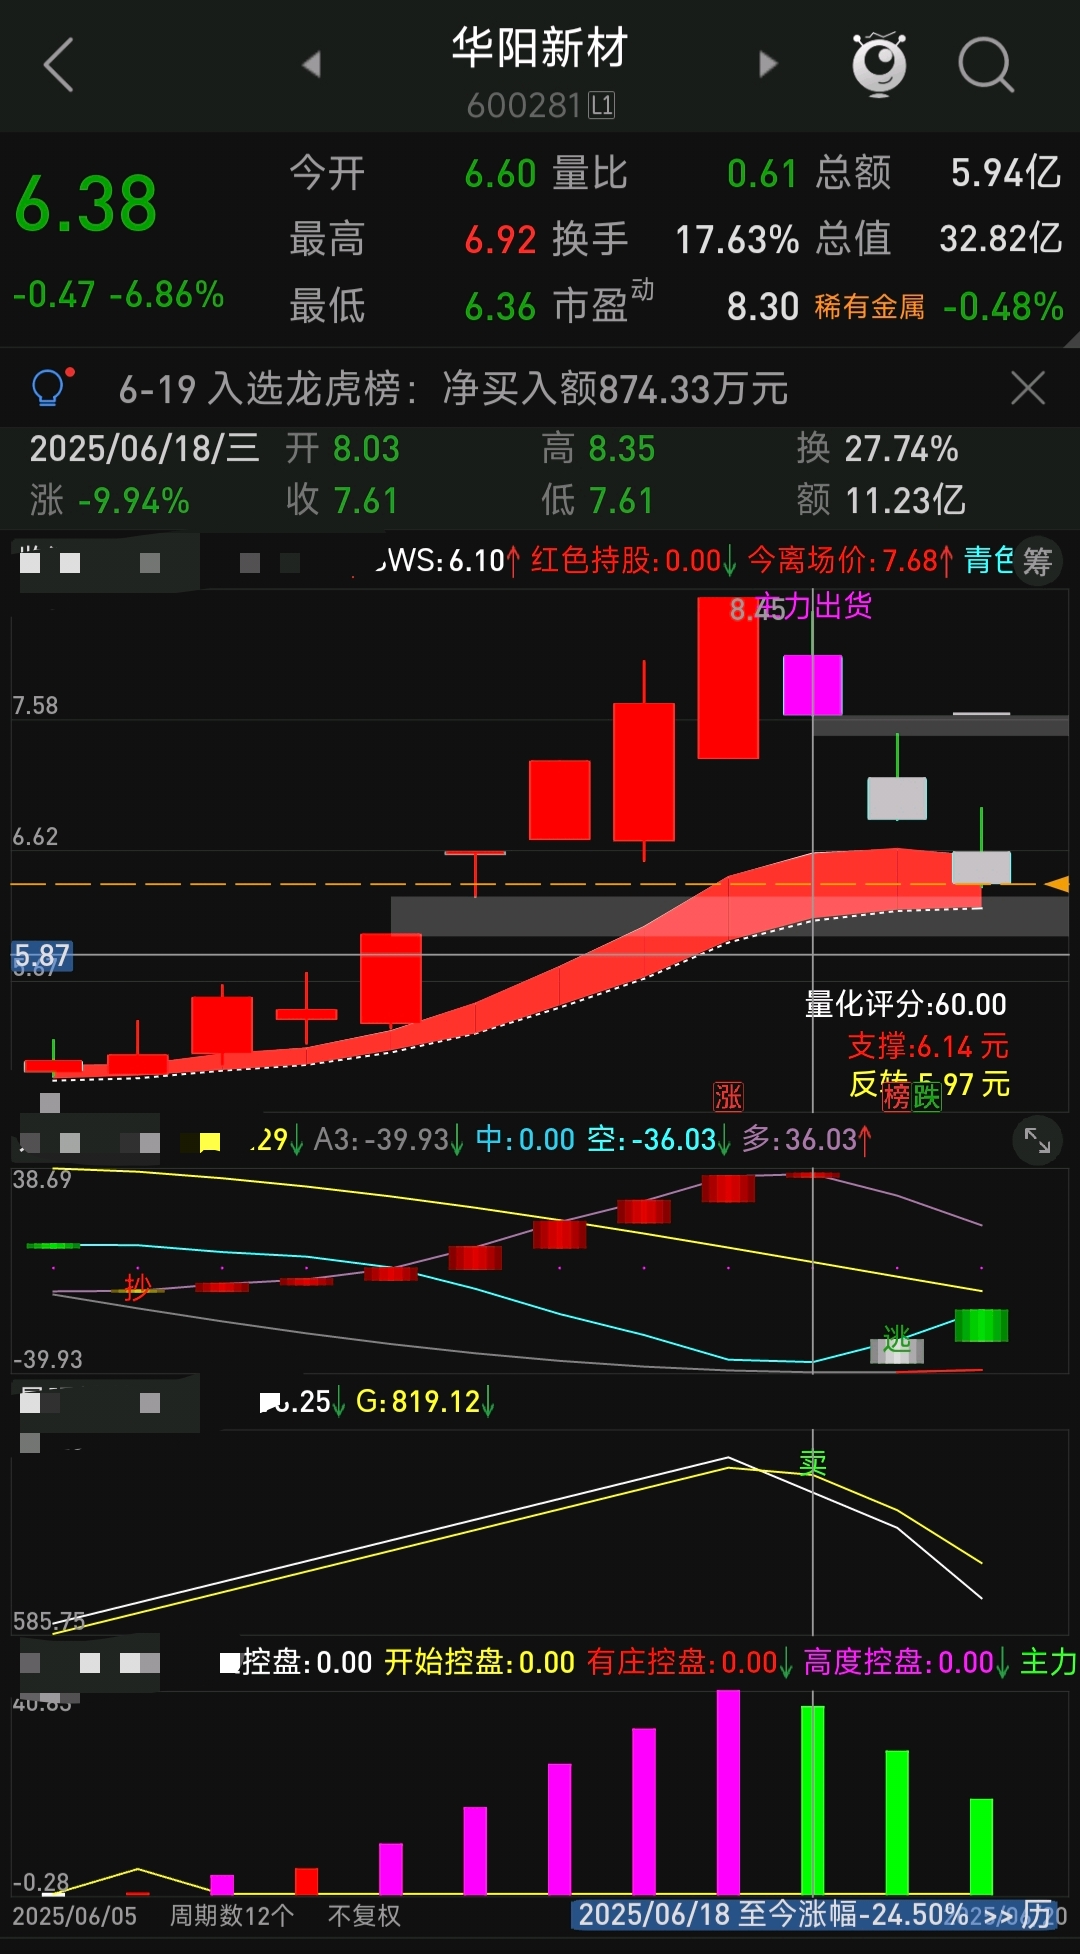Tap the 额 11.23亿 amount value
This screenshot has width=1080, height=1954.
point(881,500)
